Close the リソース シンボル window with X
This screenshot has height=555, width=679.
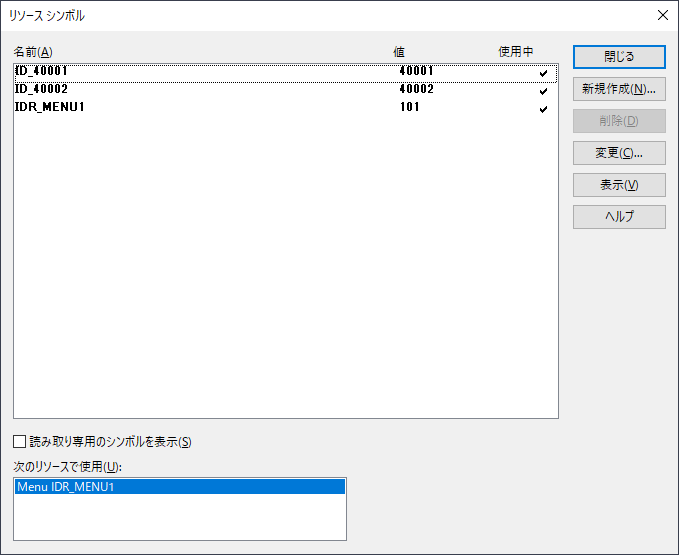coord(661,15)
